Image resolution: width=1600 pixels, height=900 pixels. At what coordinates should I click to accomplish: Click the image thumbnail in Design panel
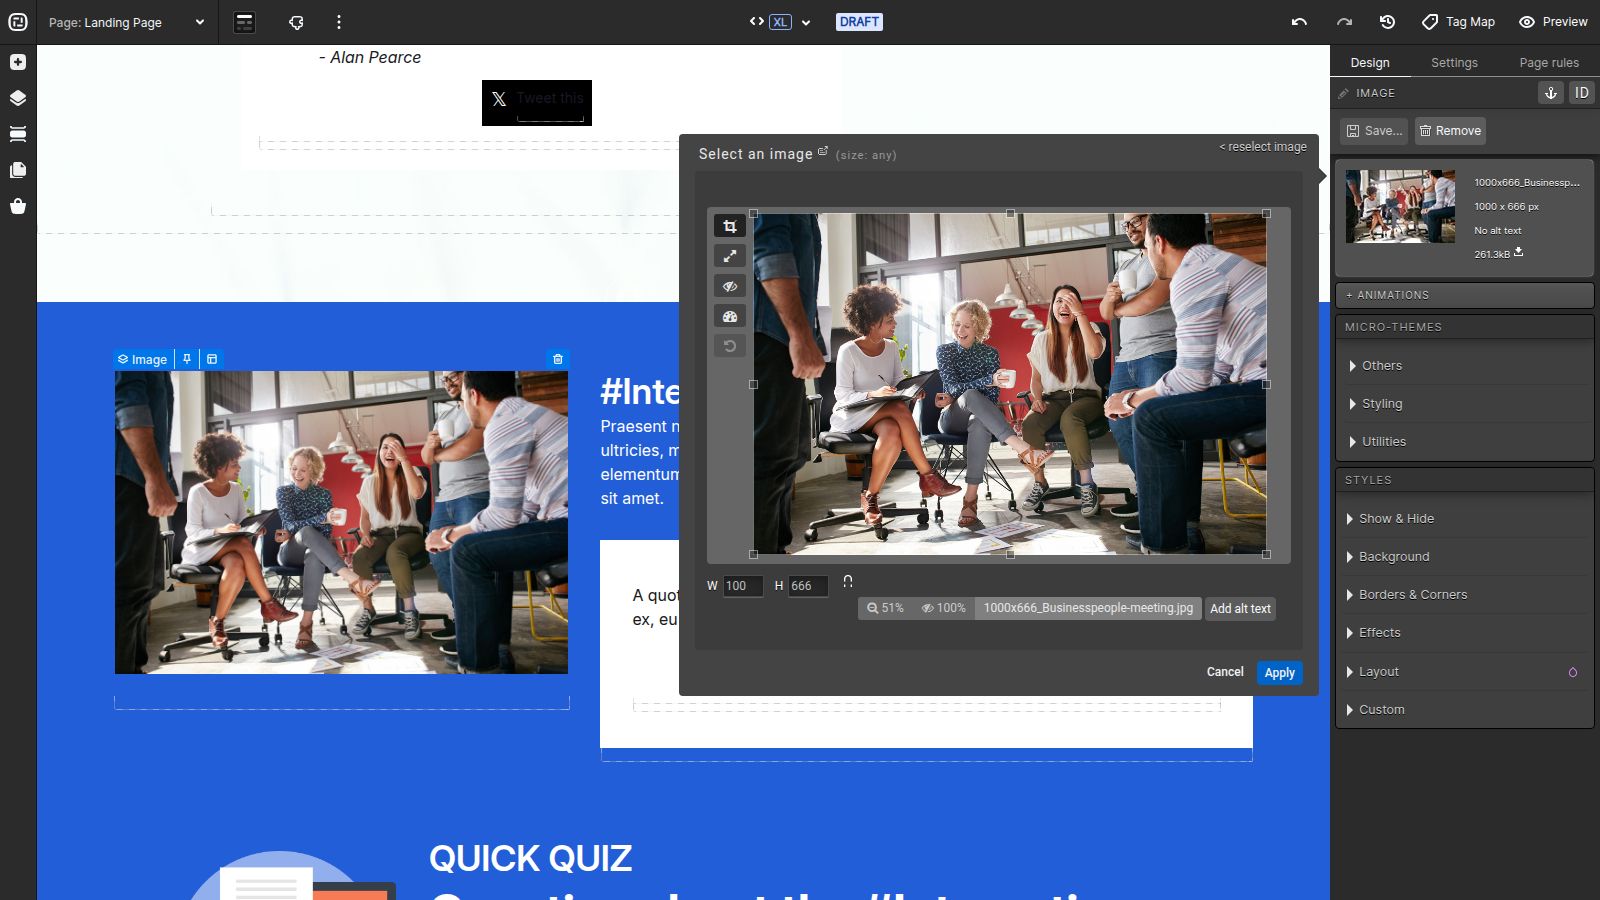(x=1400, y=206)
